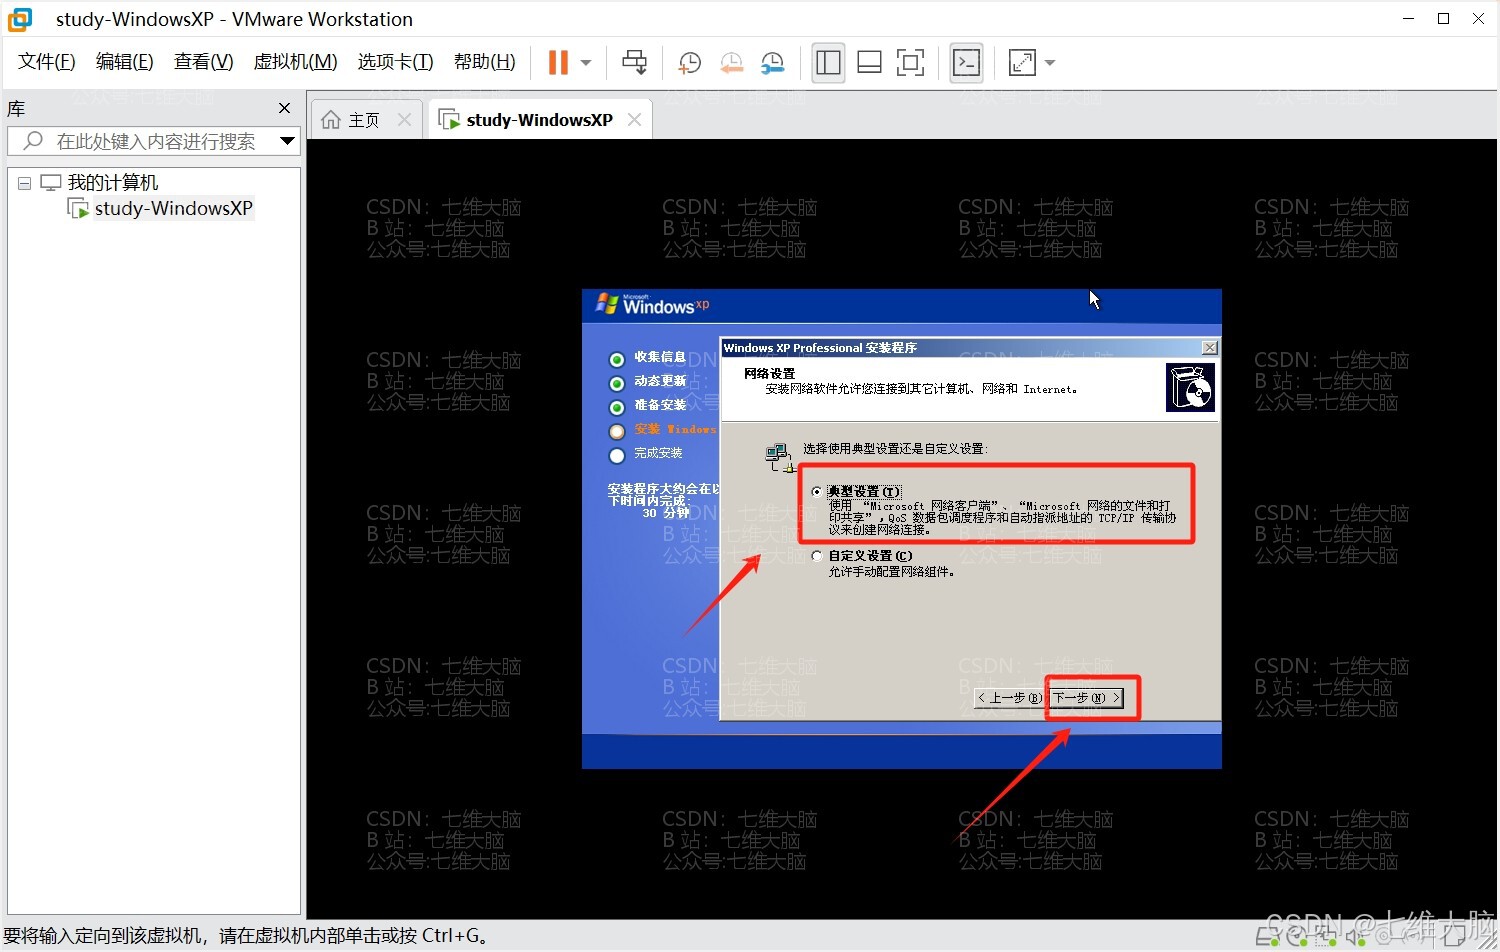Click the 网络设置 heading text
Screen dimensions: 1500x952
(769, 373)
